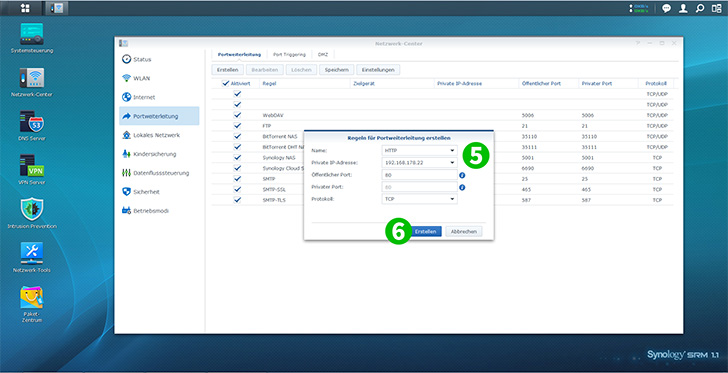This screenshot has width=728, height=373.
Task: Click Abbrechen in the dialog
Action: 464,231
